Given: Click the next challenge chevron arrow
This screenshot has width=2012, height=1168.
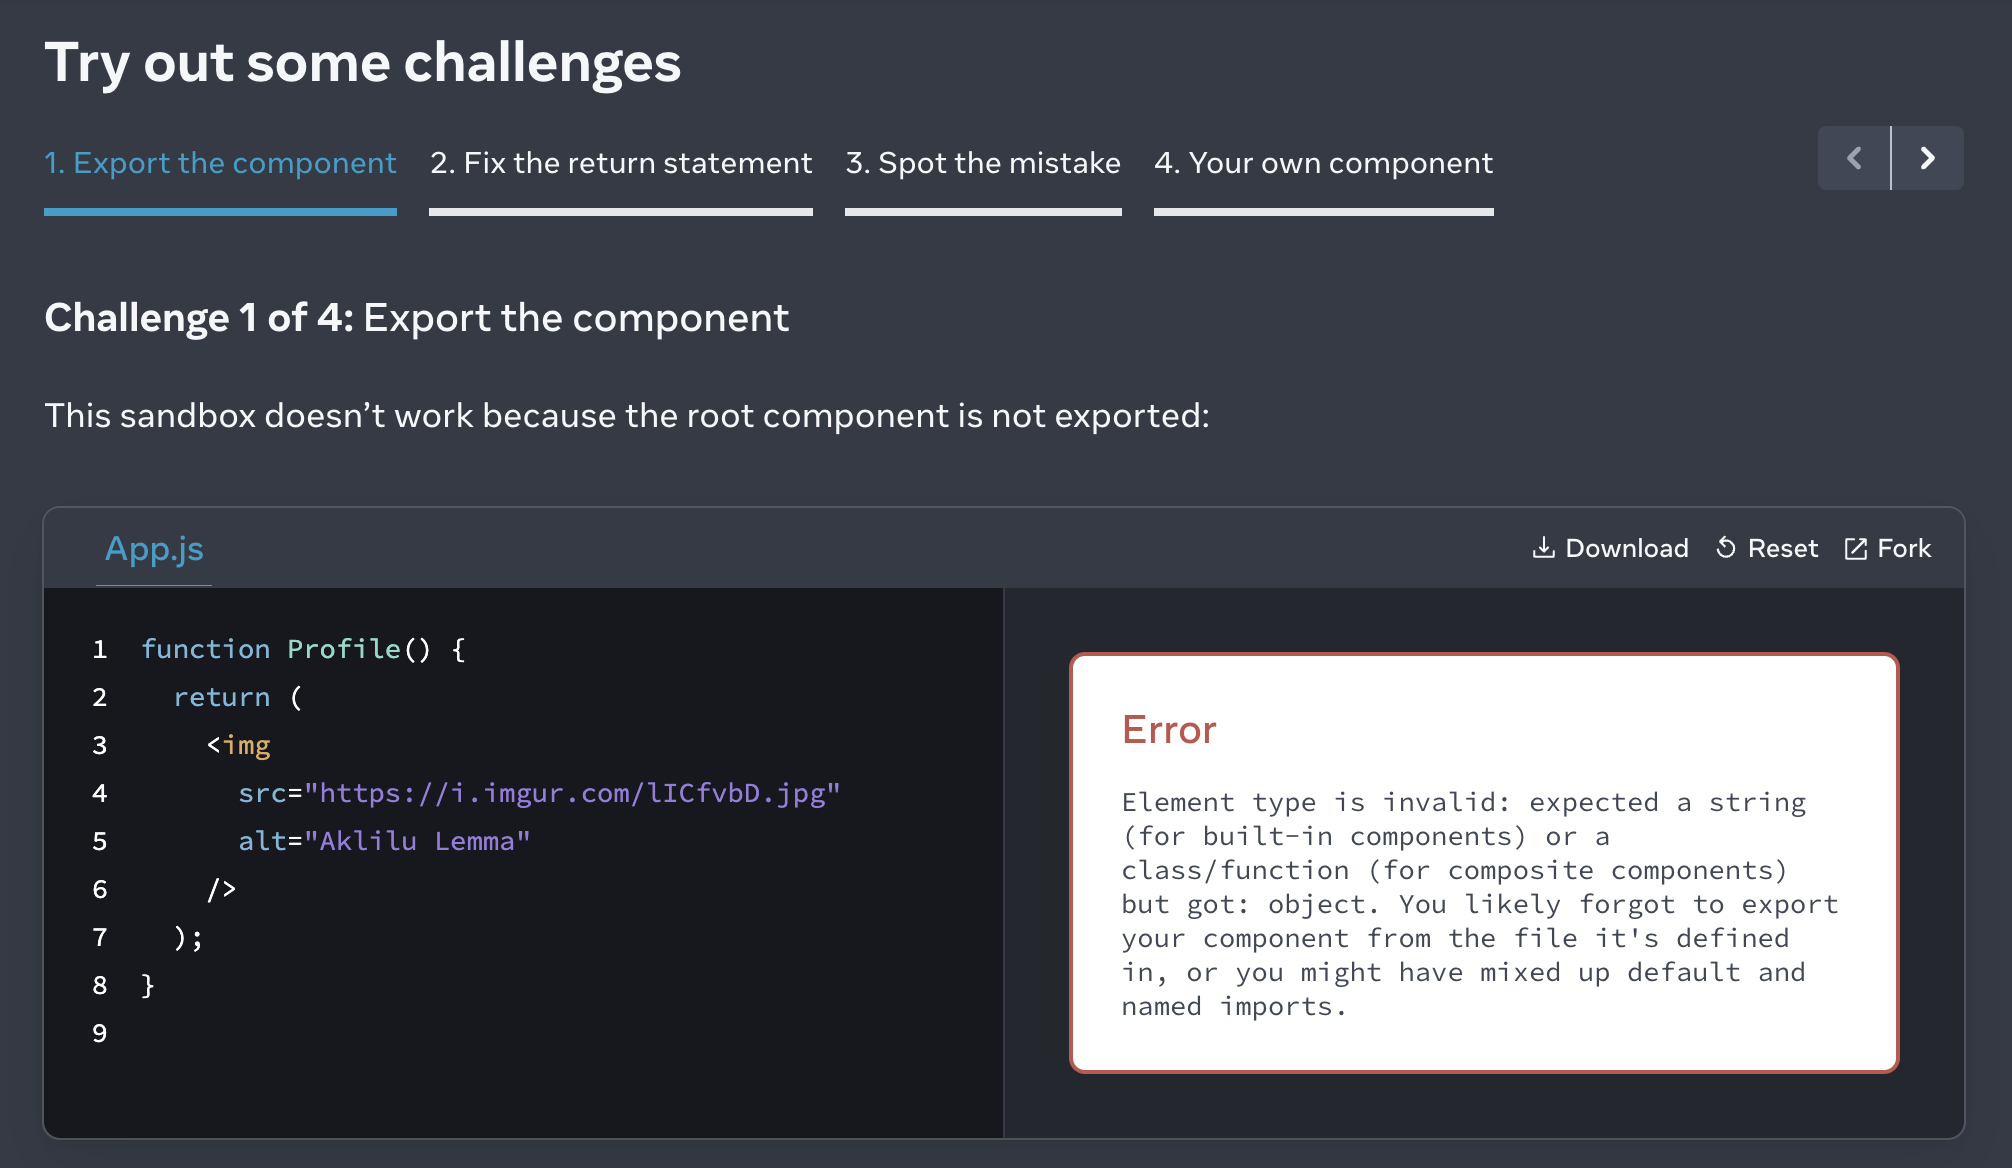Looking at the screenshot, I should [x=1928, y=158].
